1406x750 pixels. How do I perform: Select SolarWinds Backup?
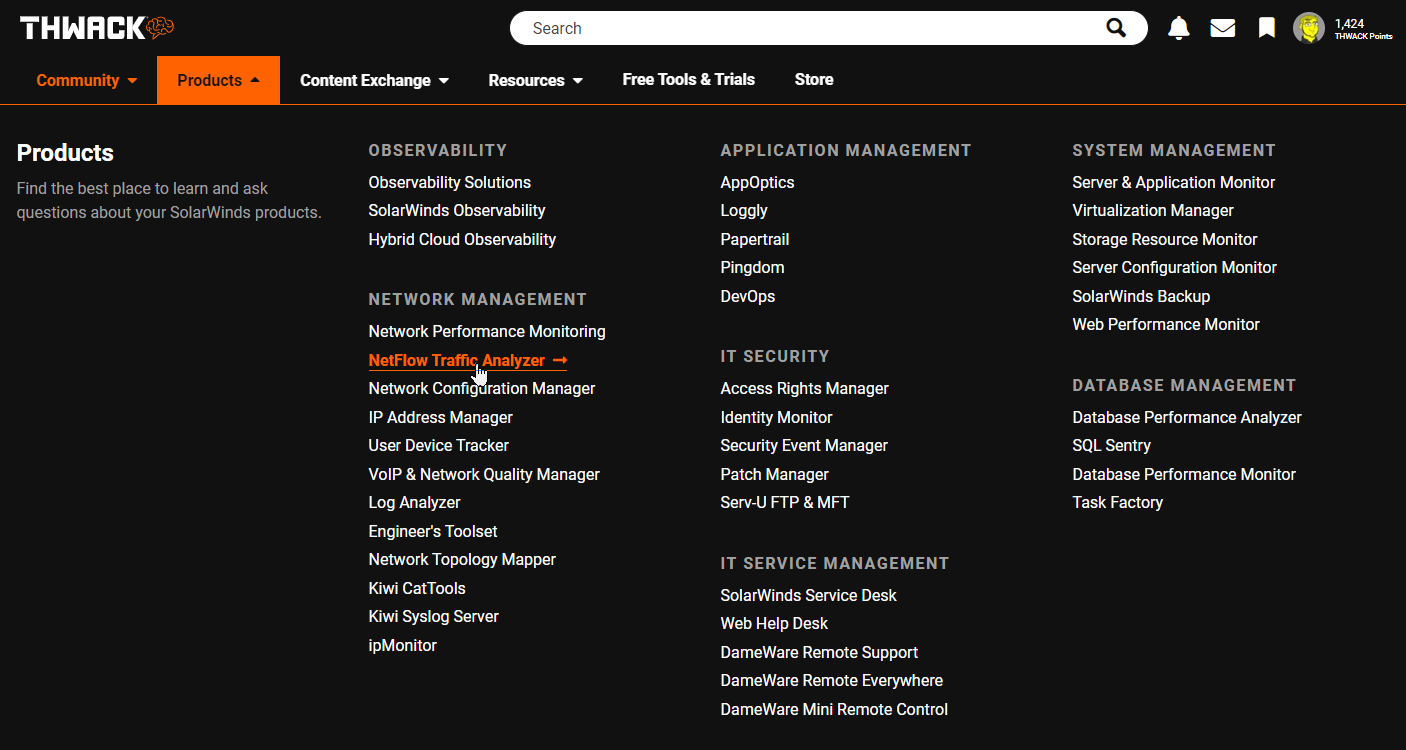1141,296
